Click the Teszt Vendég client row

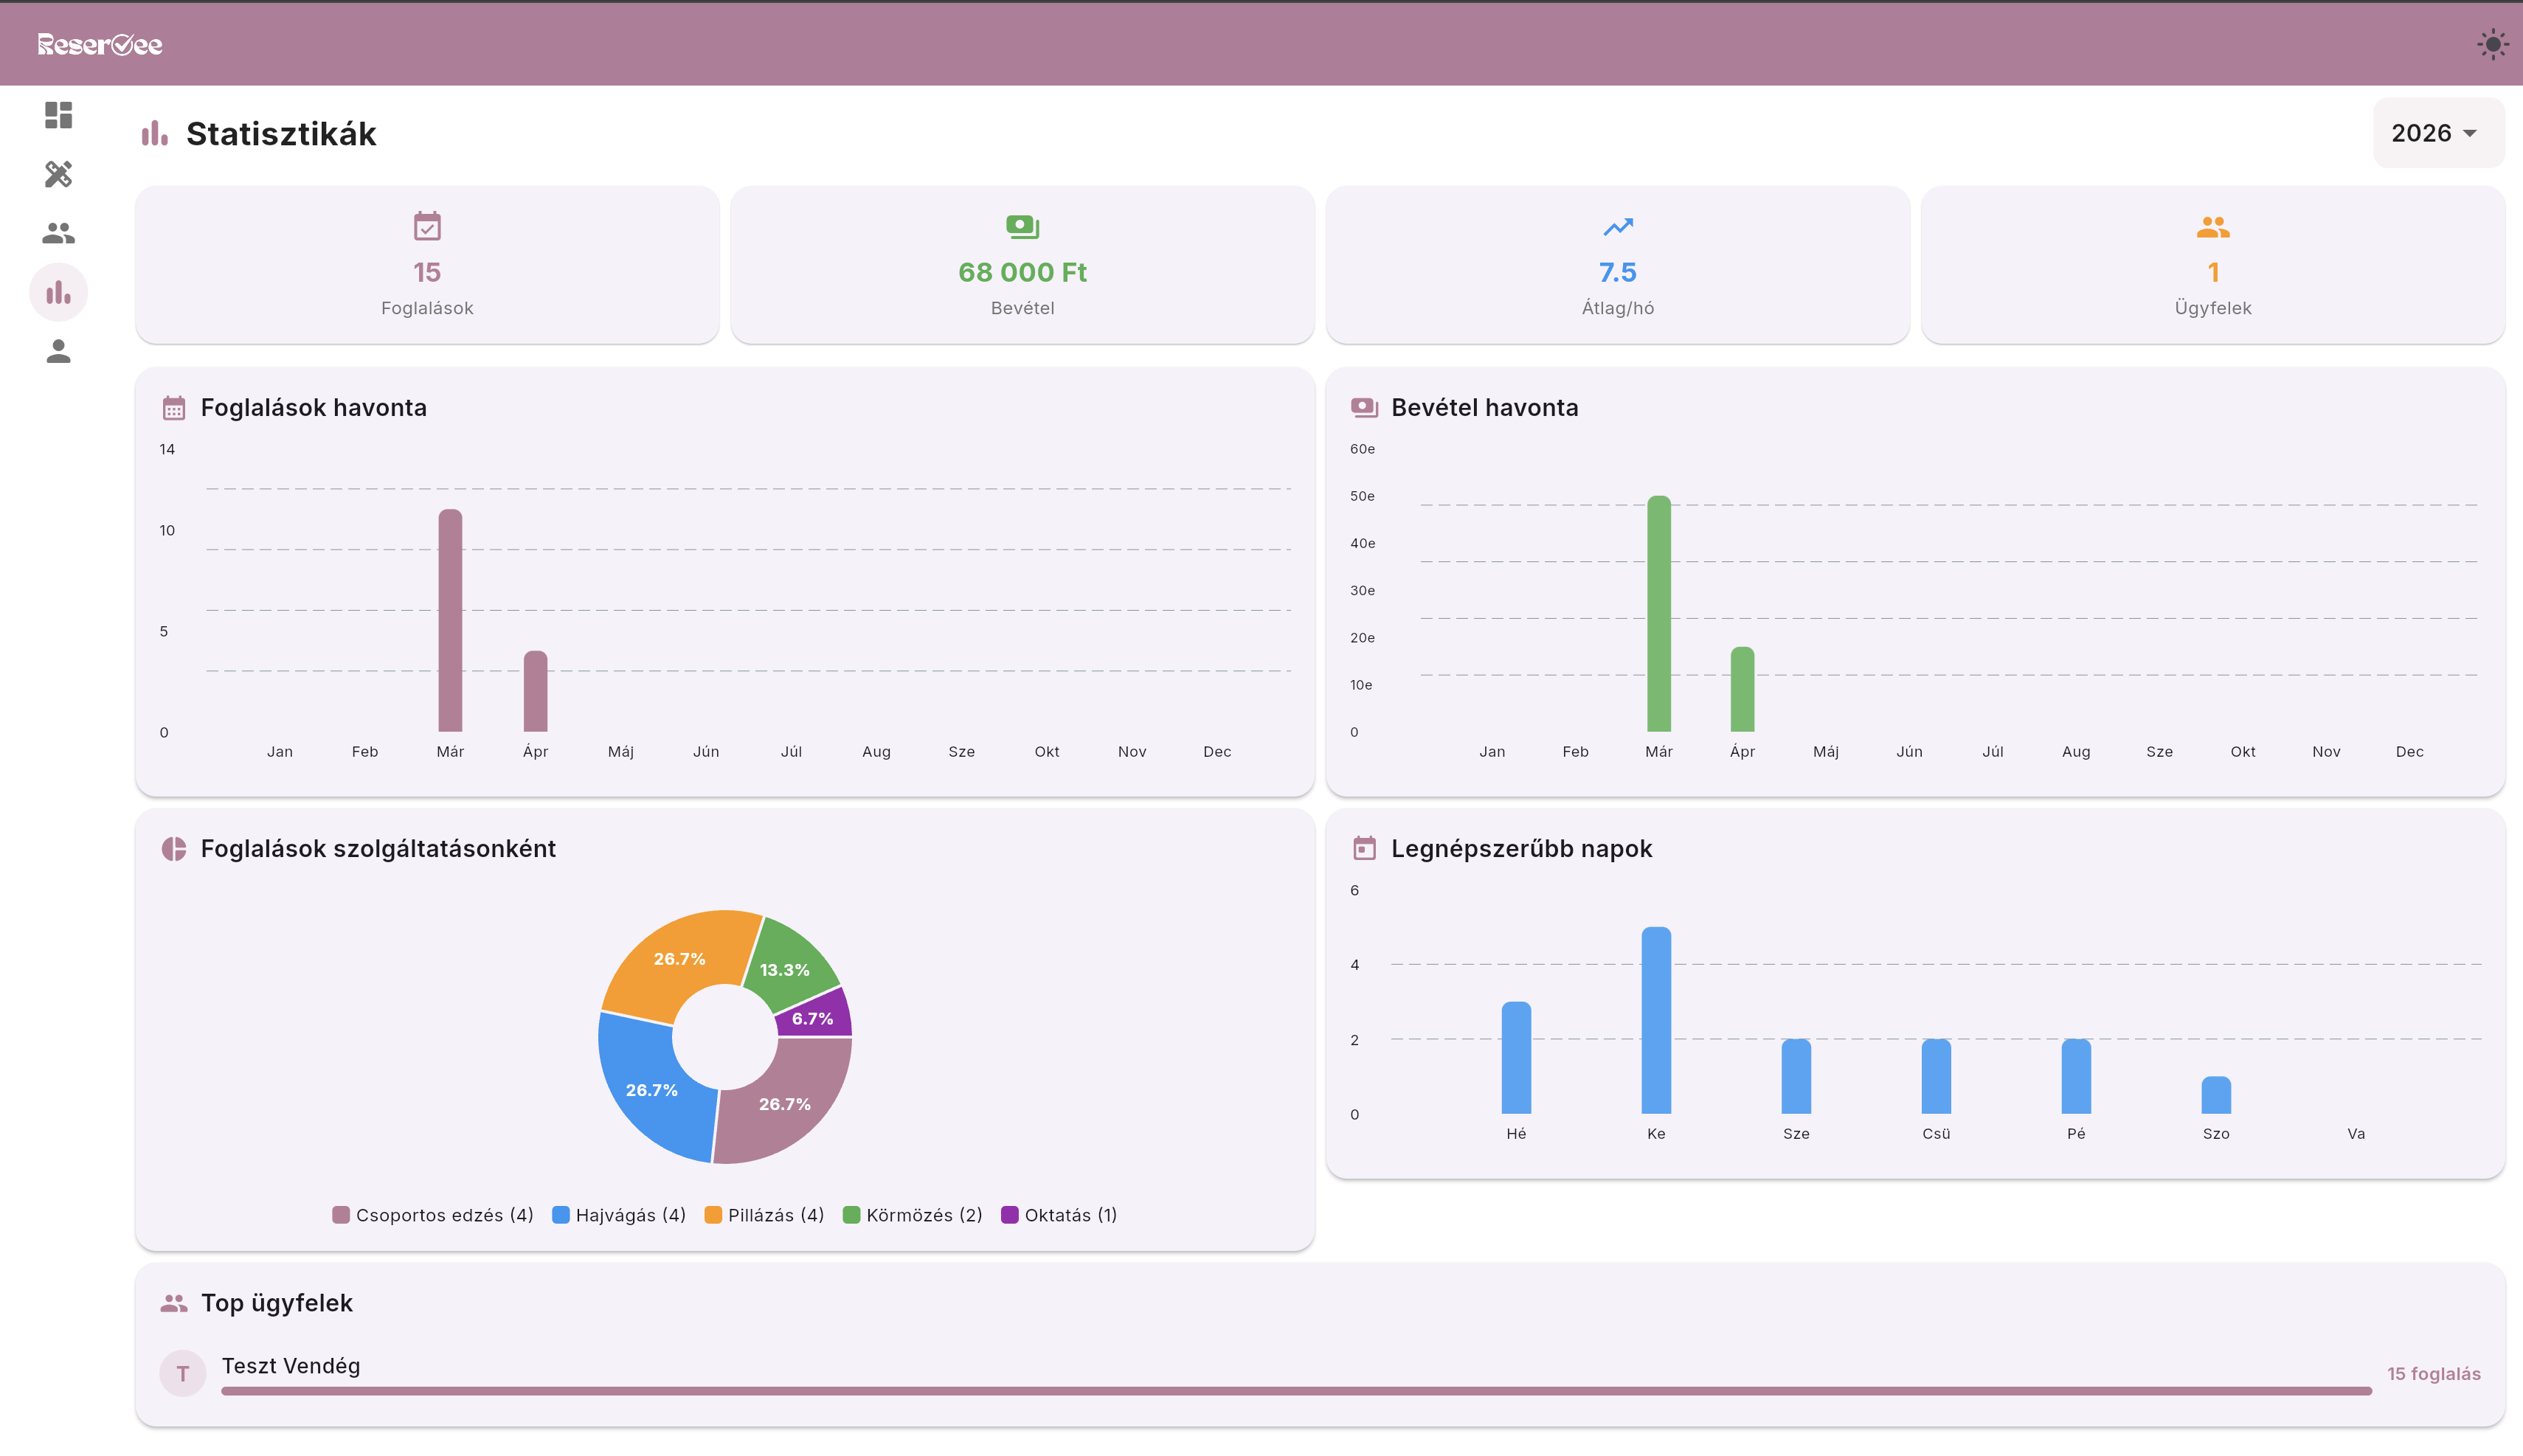(290, 1366)
